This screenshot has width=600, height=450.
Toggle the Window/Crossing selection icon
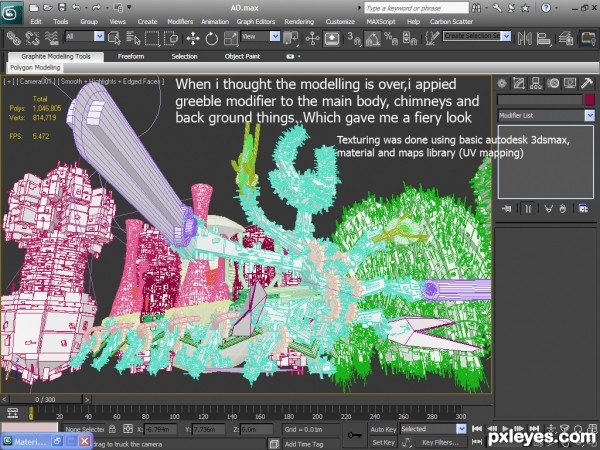(x=171, y=38)
